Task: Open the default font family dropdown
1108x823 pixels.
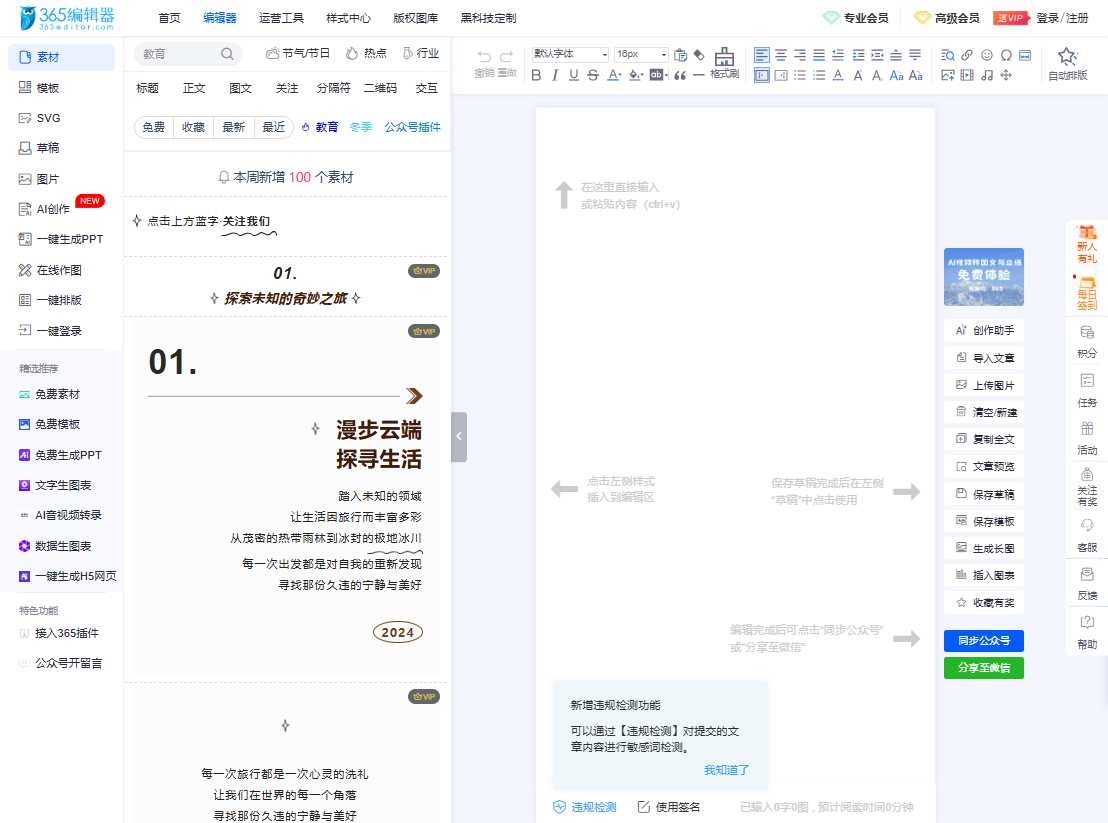Action: (570, 55)
